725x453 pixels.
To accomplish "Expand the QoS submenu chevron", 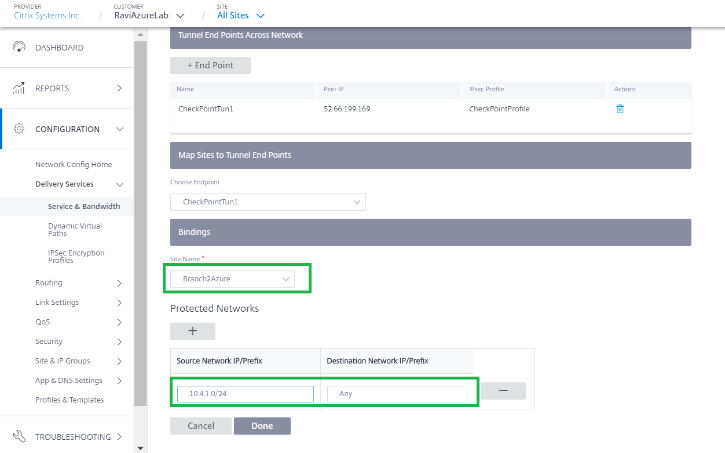I will [119, 322].
